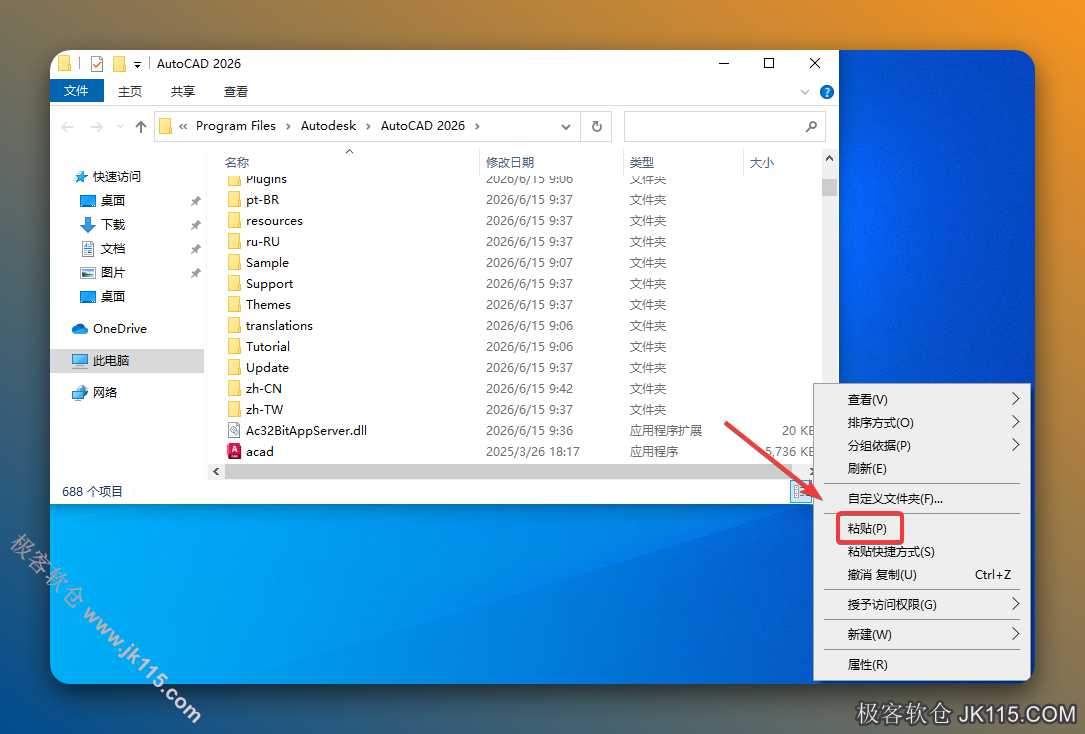Open the 分组依据(P) context submenu
This screenshot has width=1085, height=734.
(922, 446)
